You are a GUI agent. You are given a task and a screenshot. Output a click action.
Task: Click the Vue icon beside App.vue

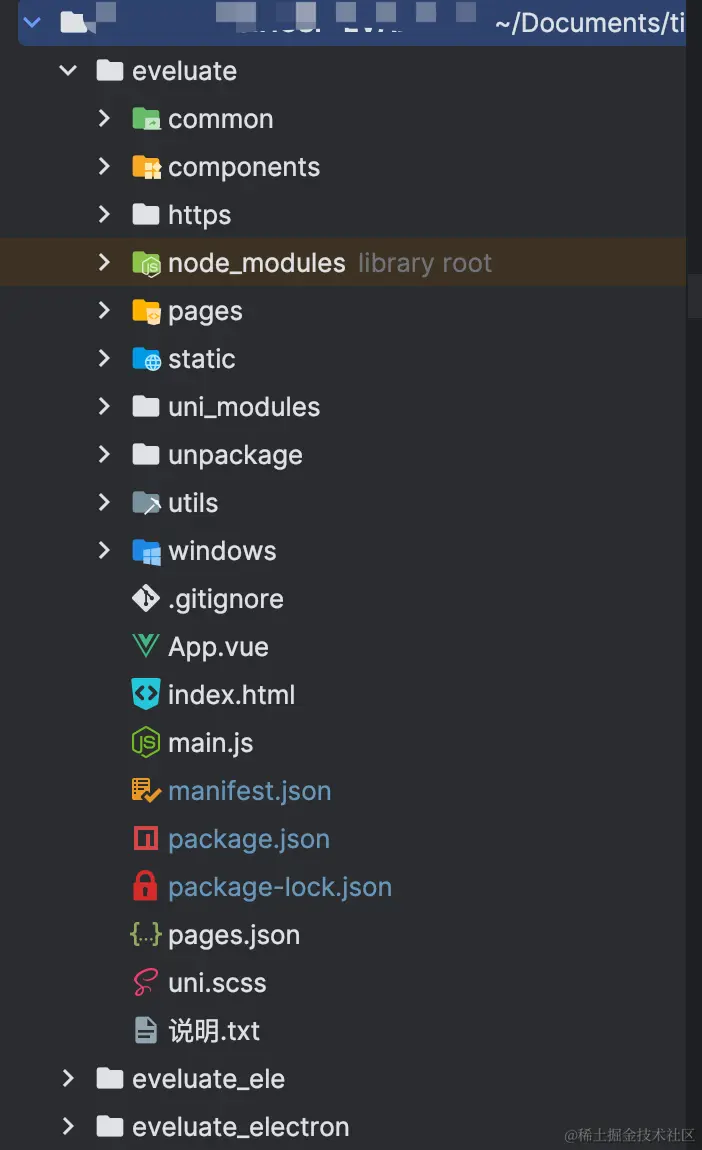[146, 646]
